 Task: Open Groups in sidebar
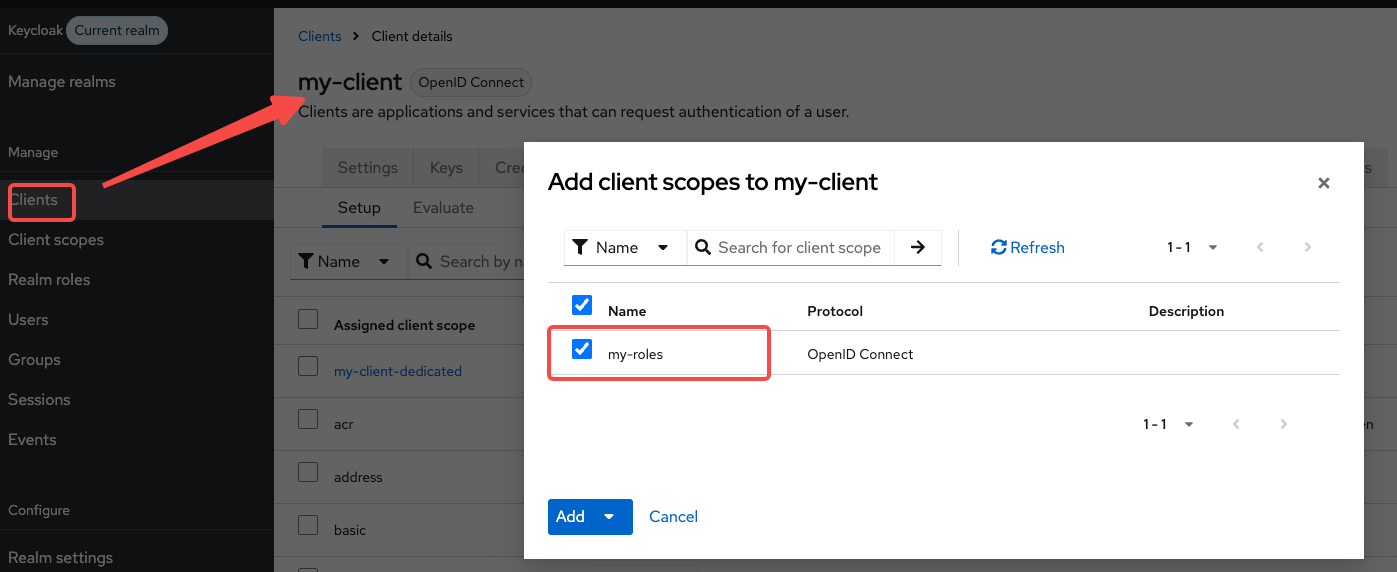pos(137,360)
